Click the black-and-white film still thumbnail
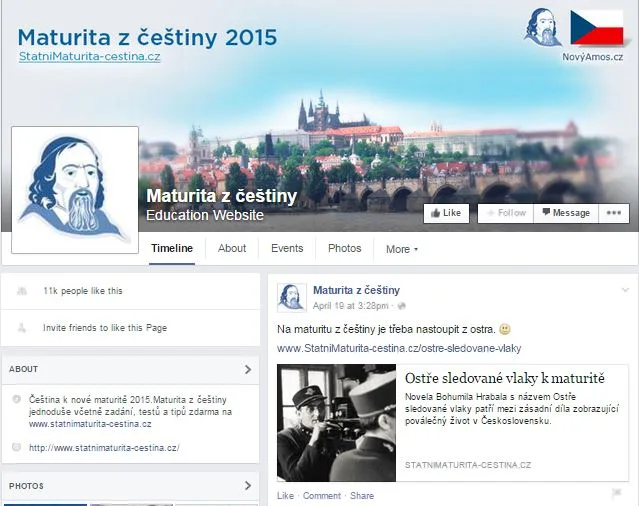The width and height of the screenshot is (639, 506). point(336,423)
